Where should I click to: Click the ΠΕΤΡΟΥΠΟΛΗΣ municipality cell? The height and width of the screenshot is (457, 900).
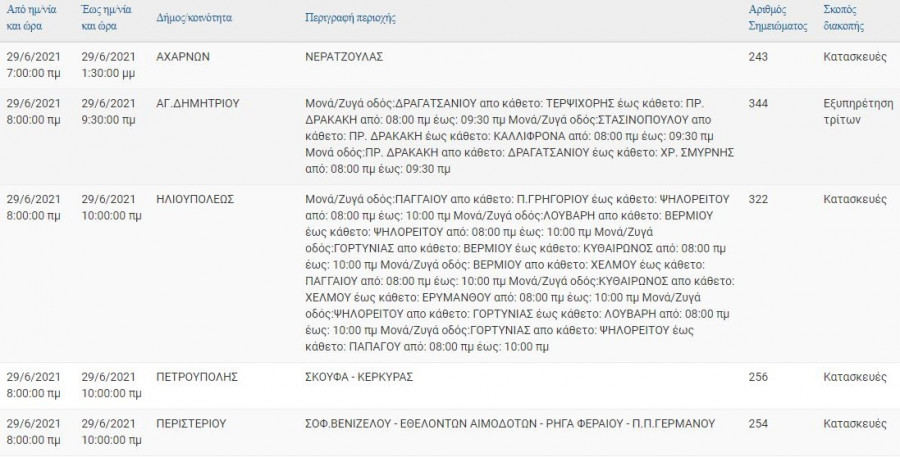195,377
